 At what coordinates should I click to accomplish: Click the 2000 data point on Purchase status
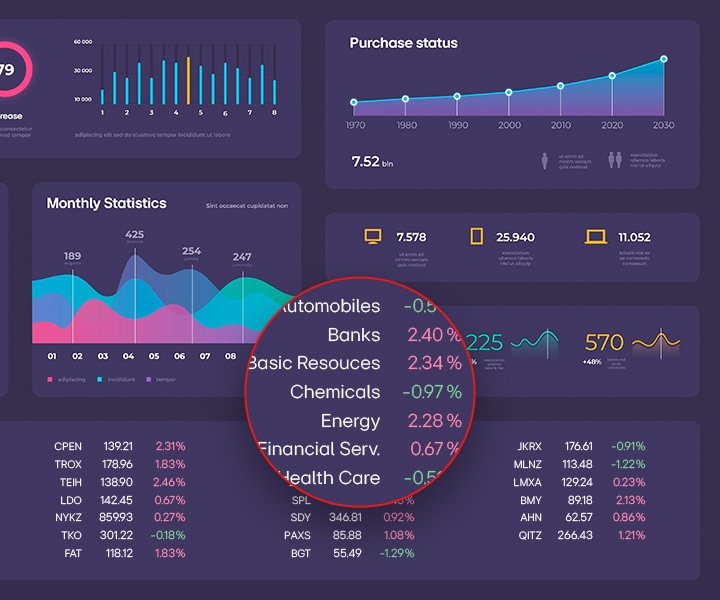tap(509, 92)
